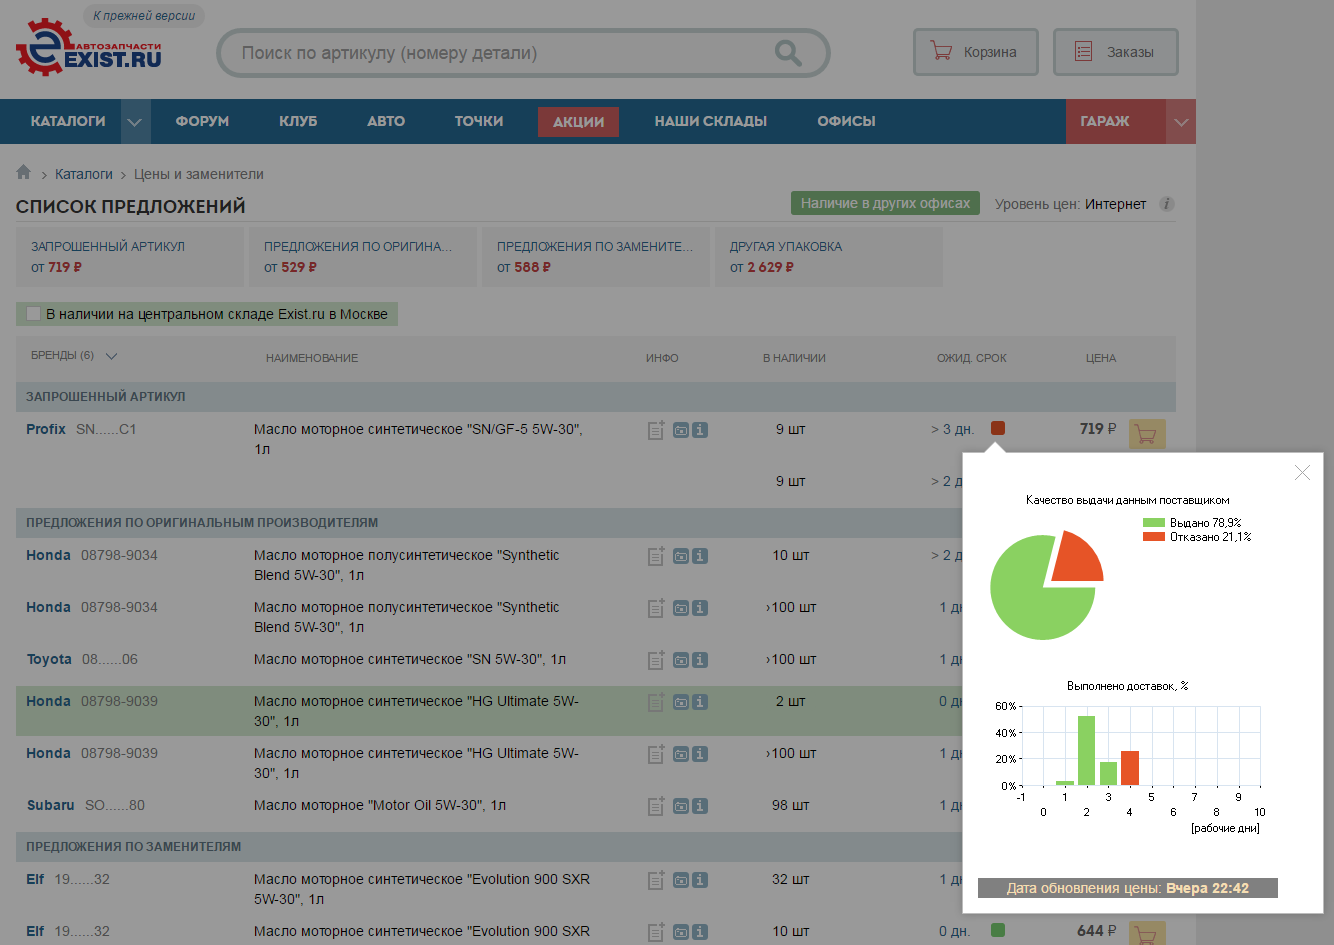Open info icon for Profix SN/GF-5 row
1334x945 pixels.
tap(700, 430)
